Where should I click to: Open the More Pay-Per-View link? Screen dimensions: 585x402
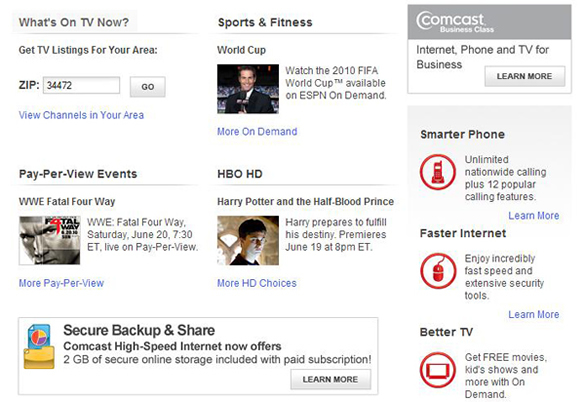(62, 283)
